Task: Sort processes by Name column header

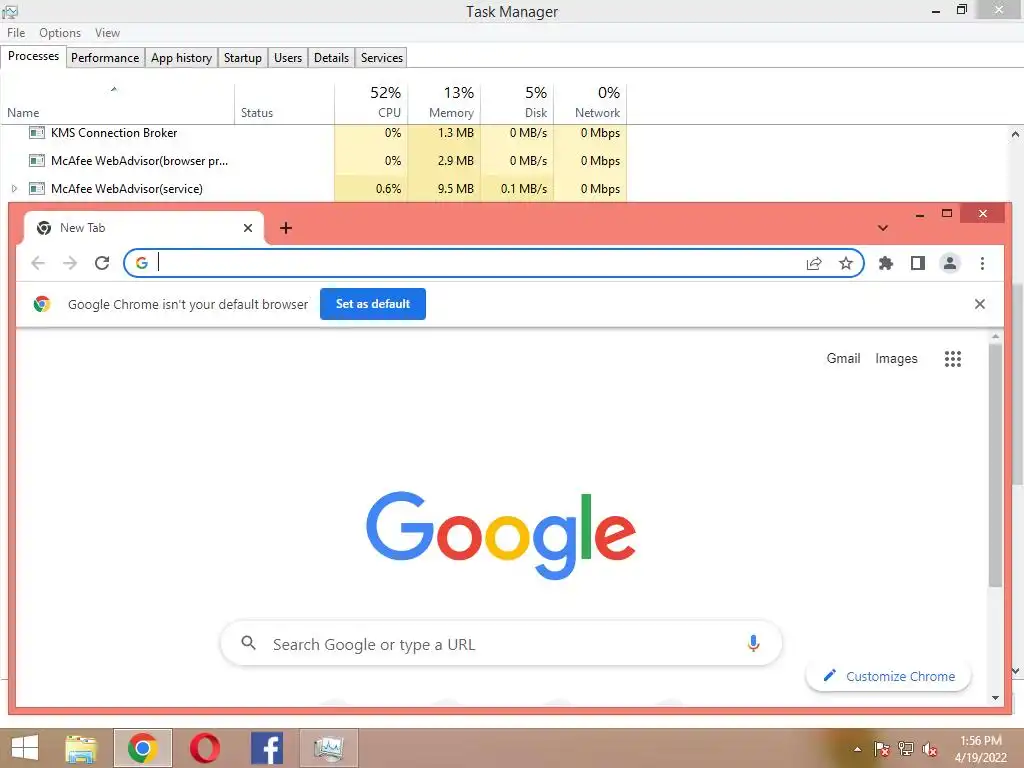Action: [x=118, y=103]
